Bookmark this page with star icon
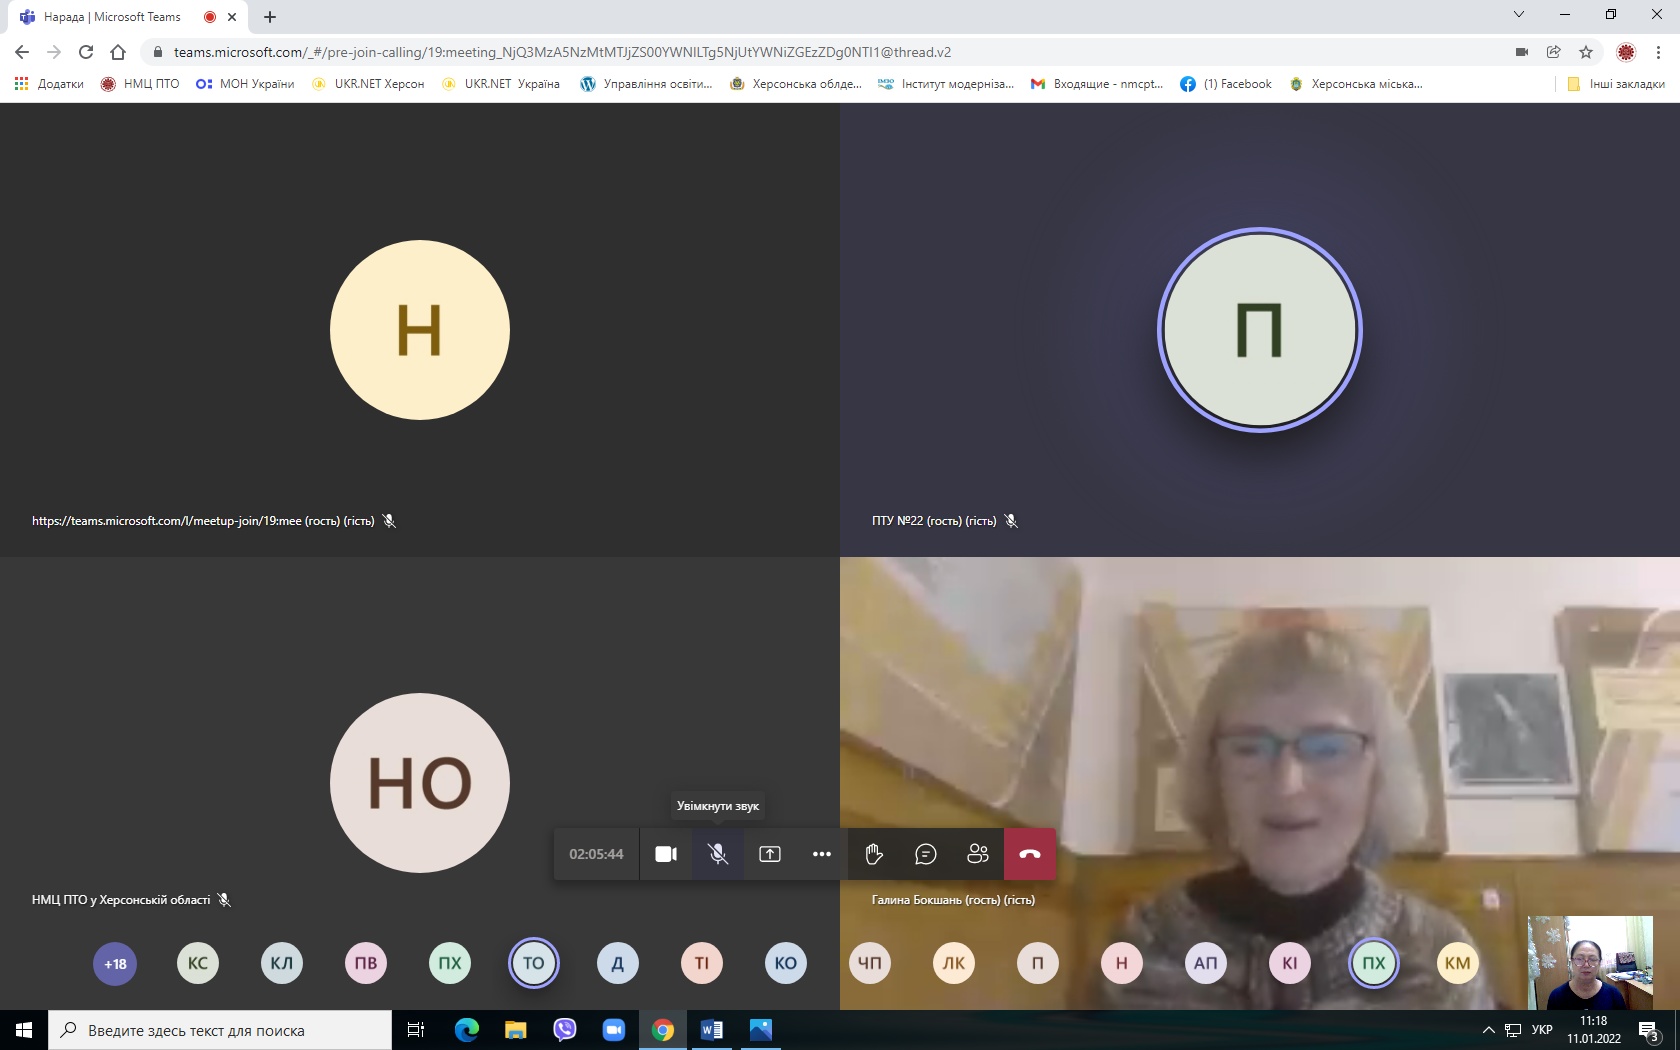 (1586, 52)
